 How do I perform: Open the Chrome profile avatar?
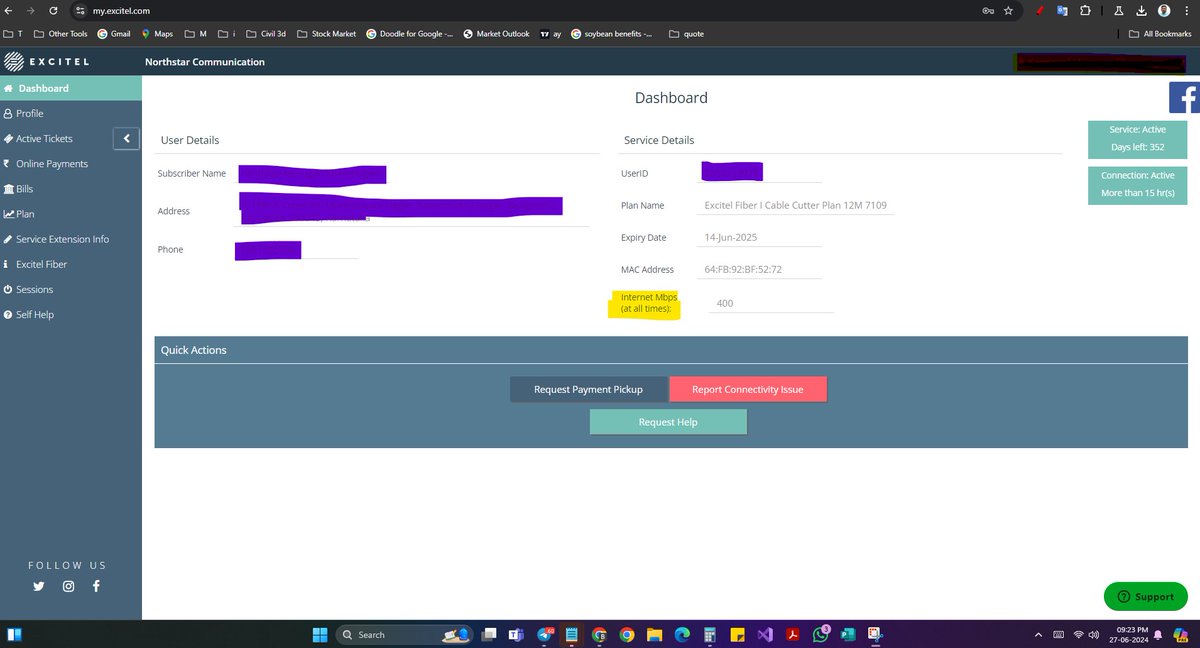pos(1164,10)
